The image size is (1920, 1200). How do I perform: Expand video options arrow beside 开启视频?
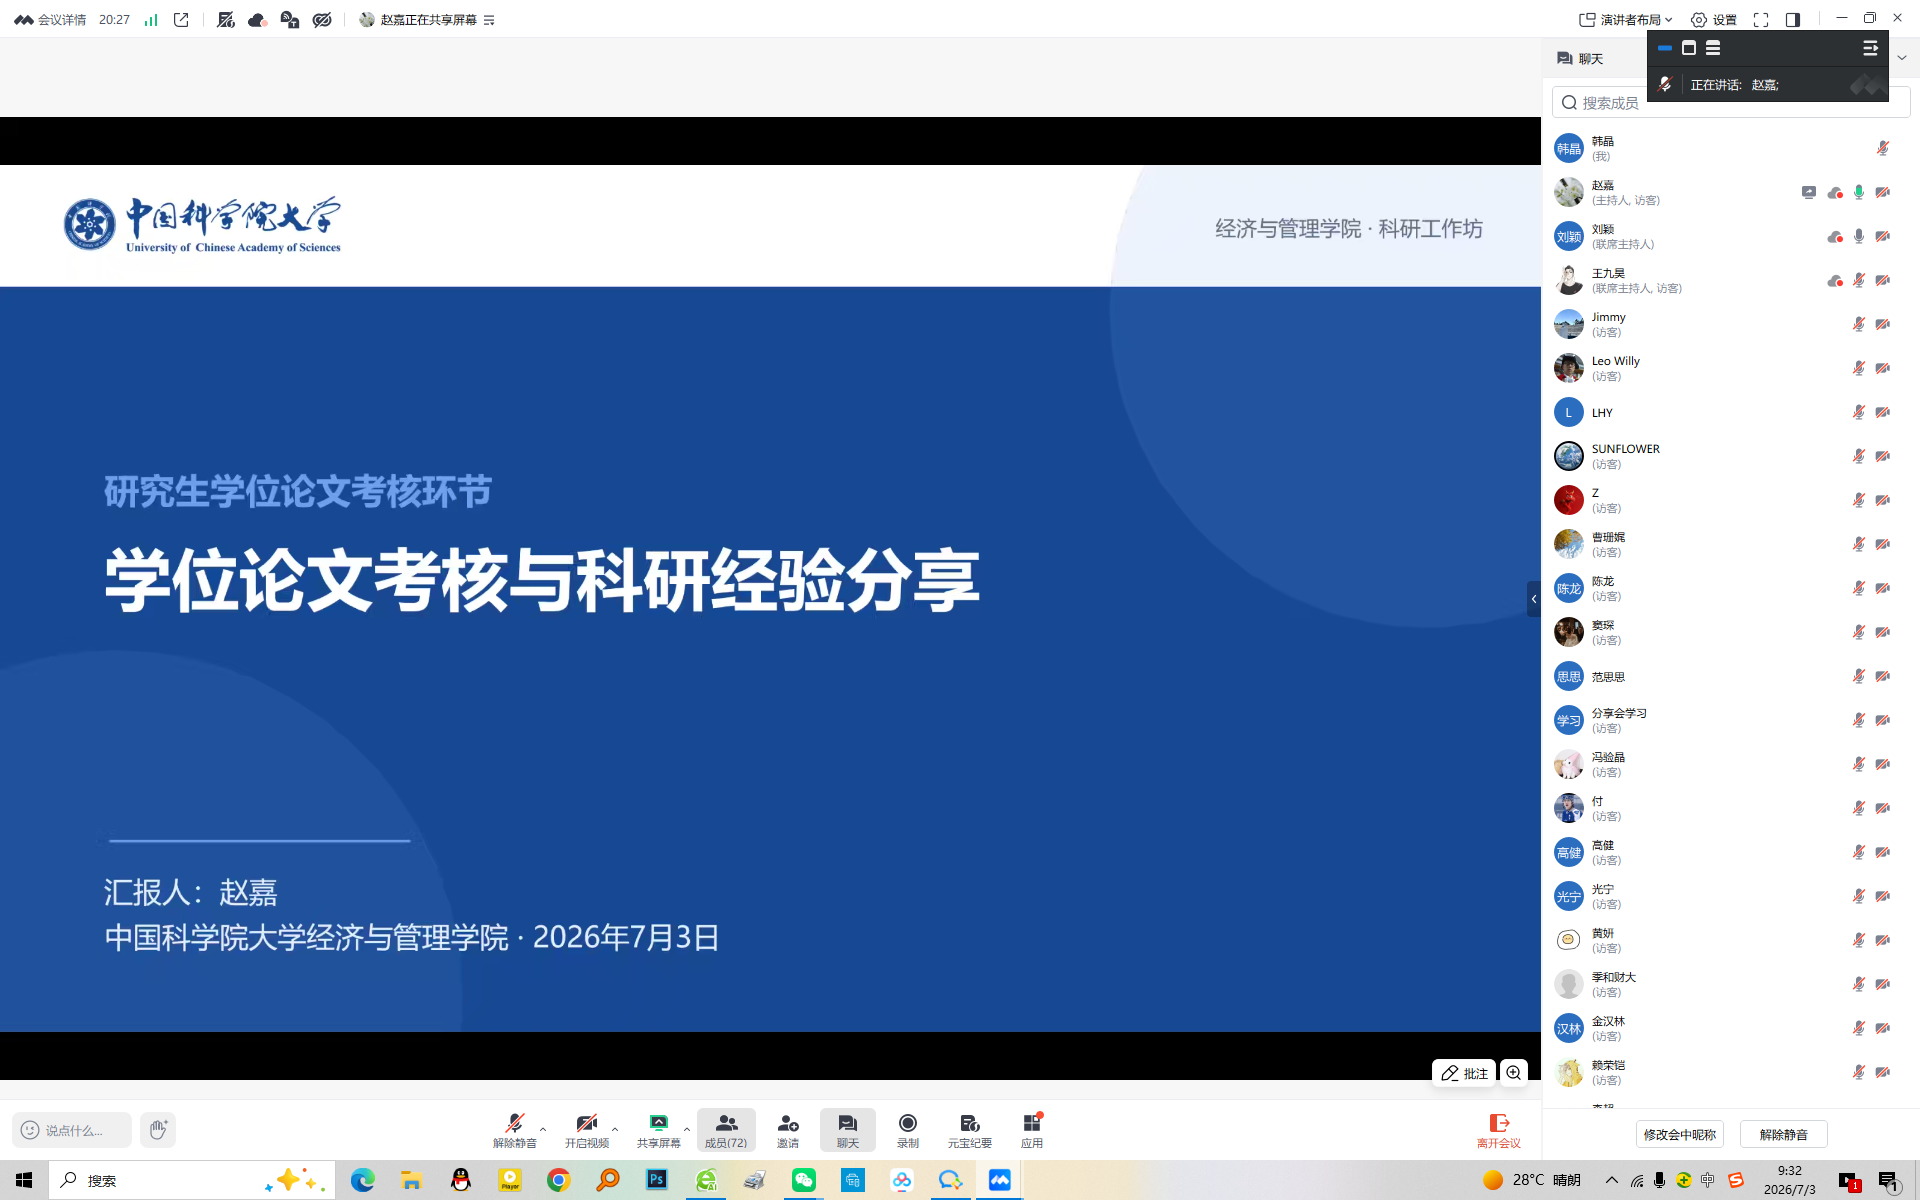(615, 1130)
